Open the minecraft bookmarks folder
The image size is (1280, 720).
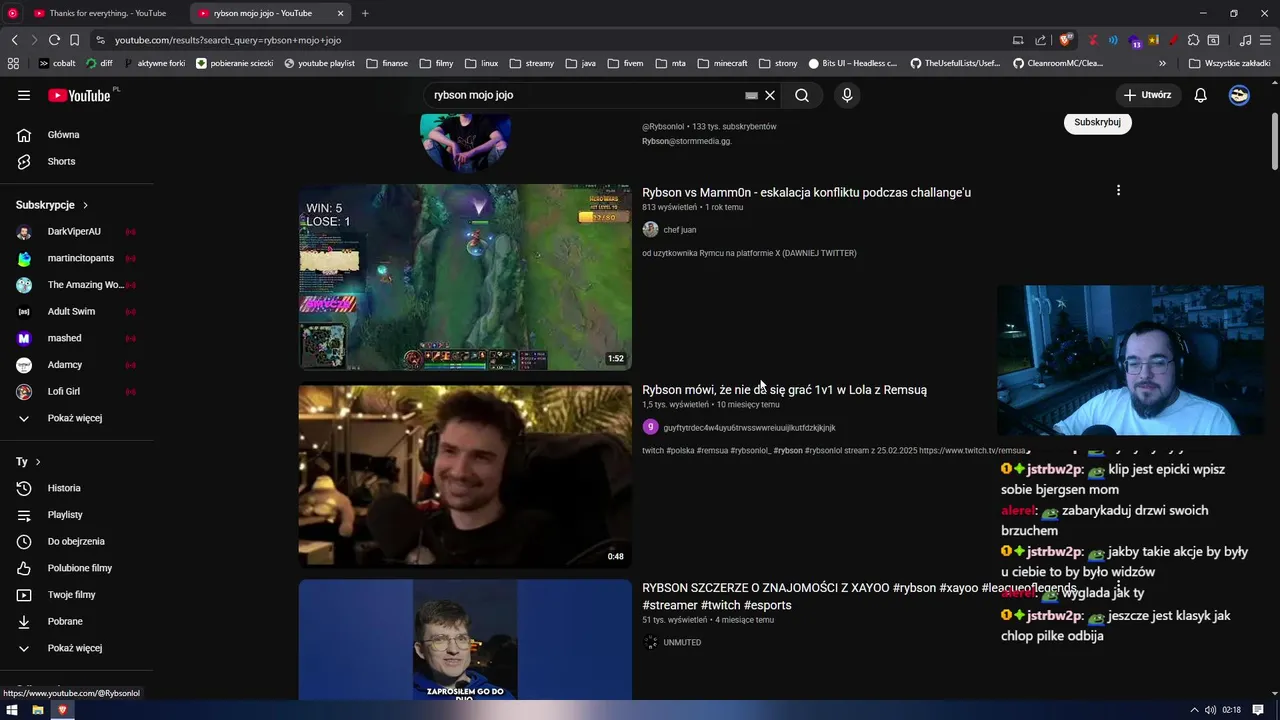point(723,63)
